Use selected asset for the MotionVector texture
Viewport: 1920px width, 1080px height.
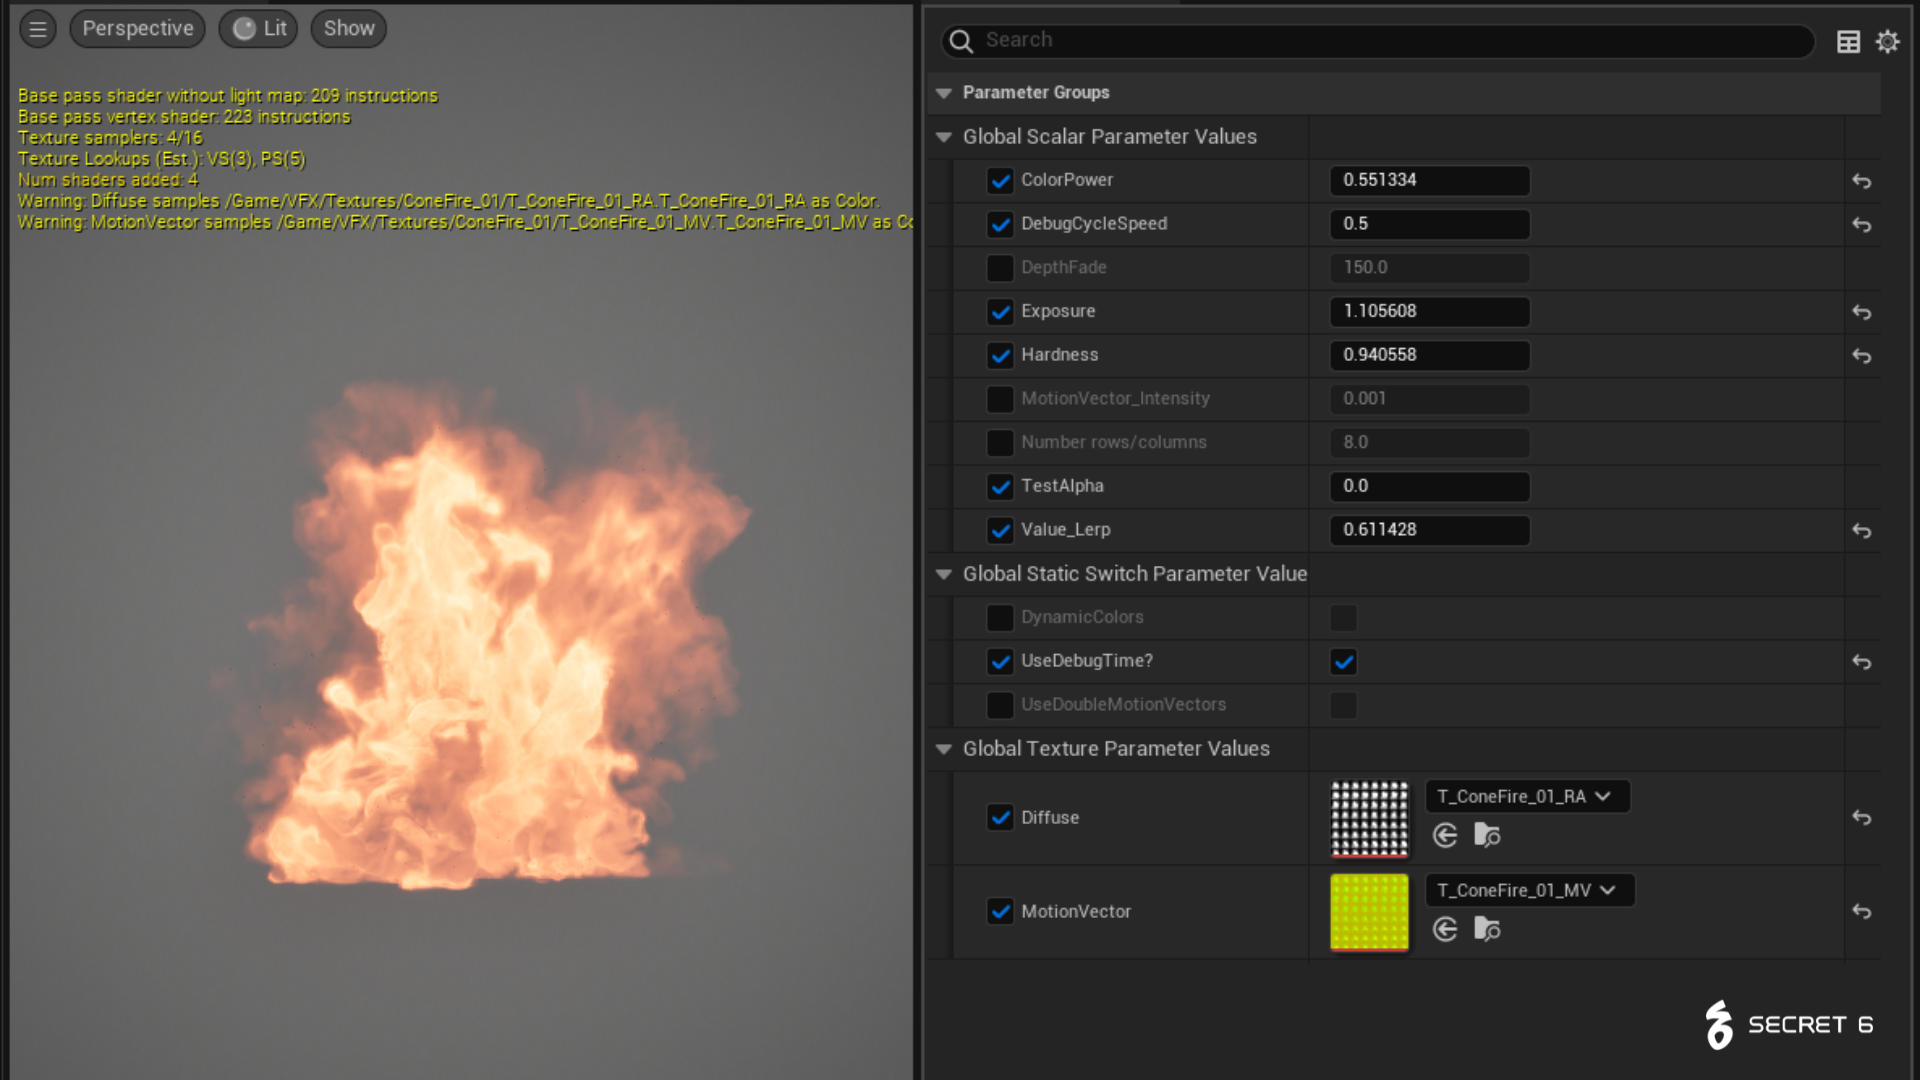pos(1445,930)
